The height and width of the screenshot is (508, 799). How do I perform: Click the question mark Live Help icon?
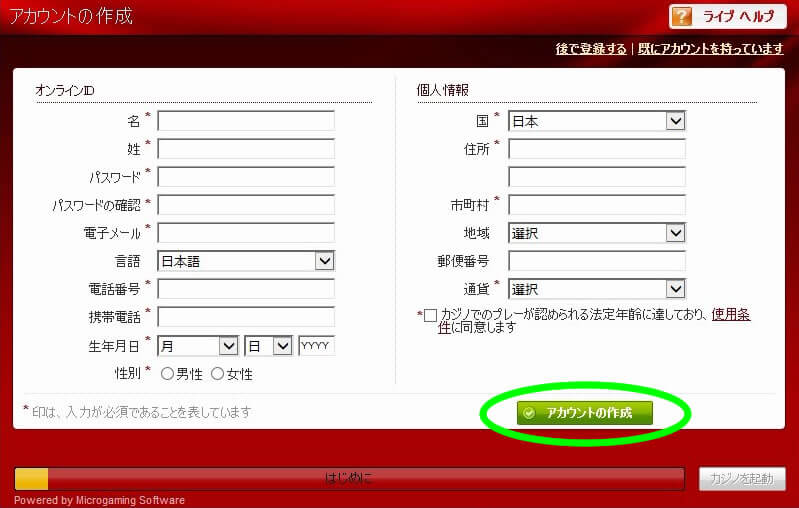point(682,17)
